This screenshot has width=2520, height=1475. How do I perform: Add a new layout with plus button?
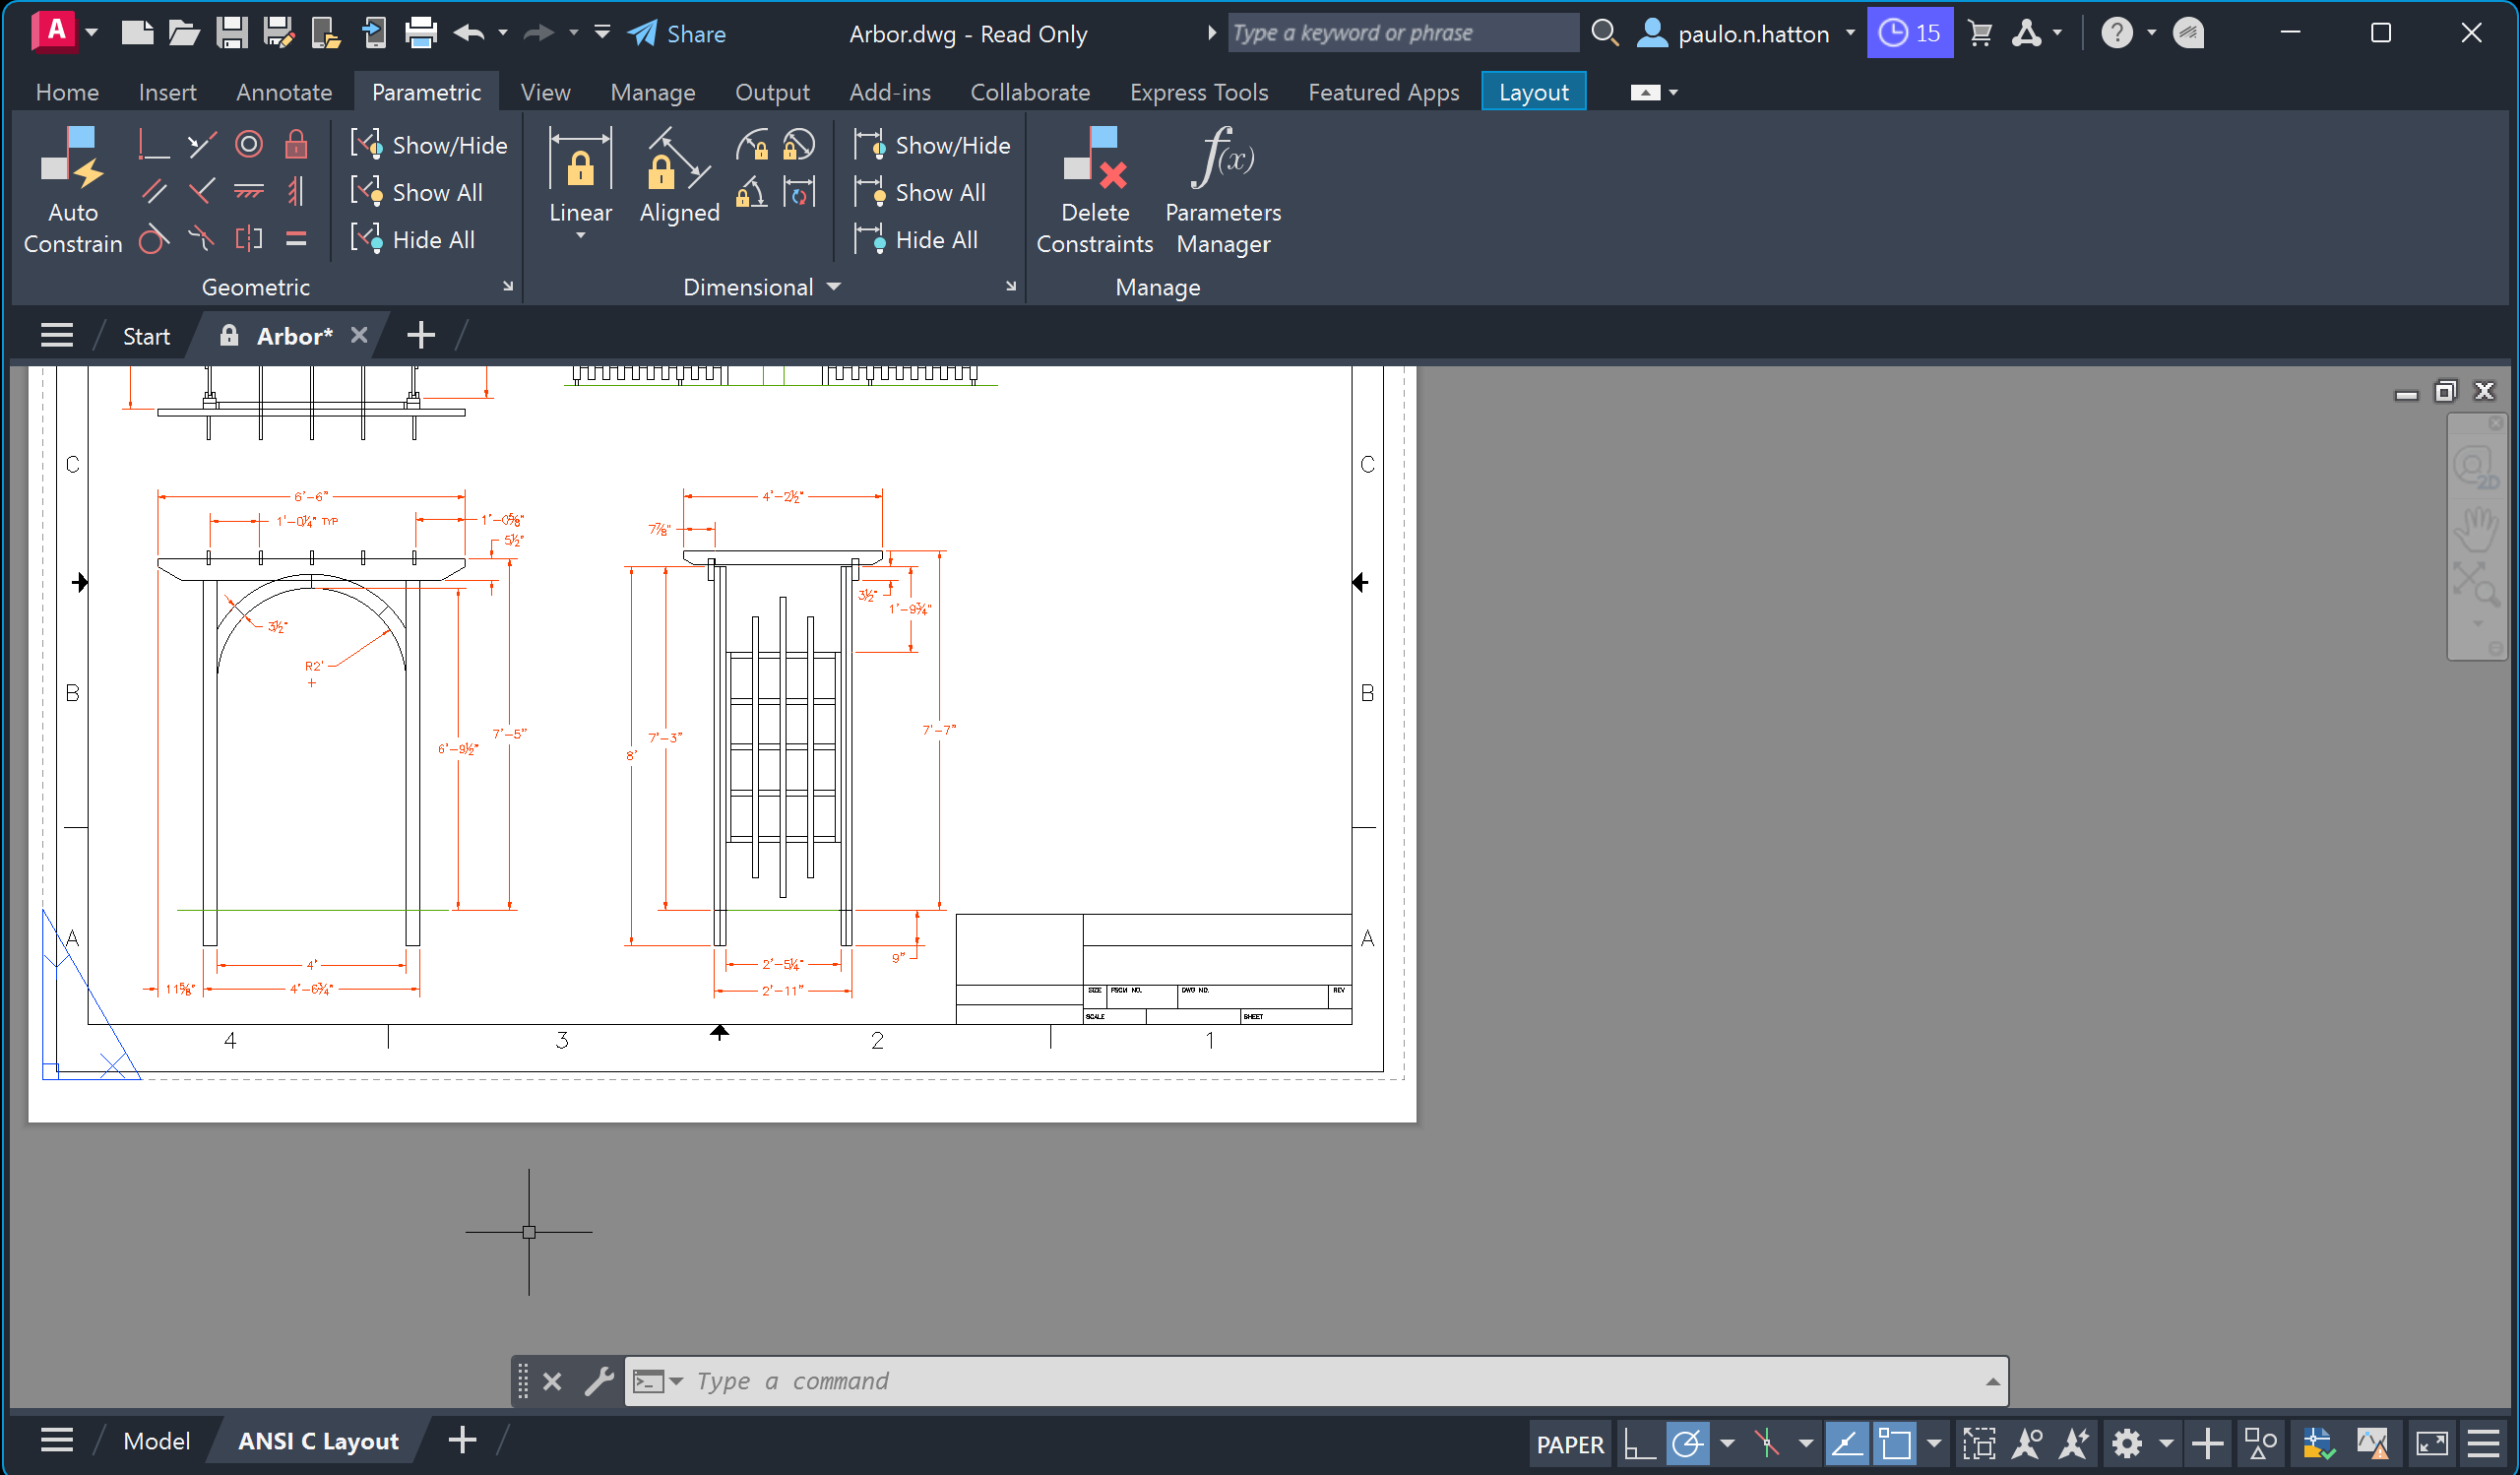point(462,1441)
